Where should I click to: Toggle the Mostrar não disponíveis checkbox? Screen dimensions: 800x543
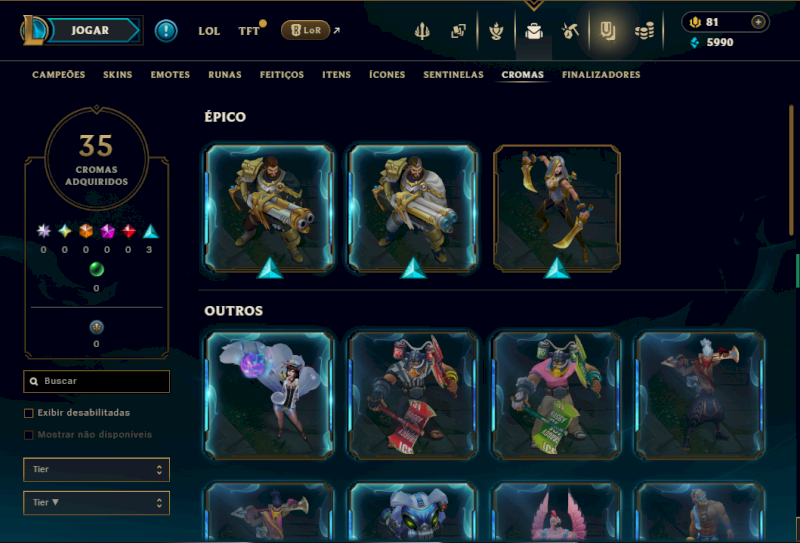click(29, 435)
